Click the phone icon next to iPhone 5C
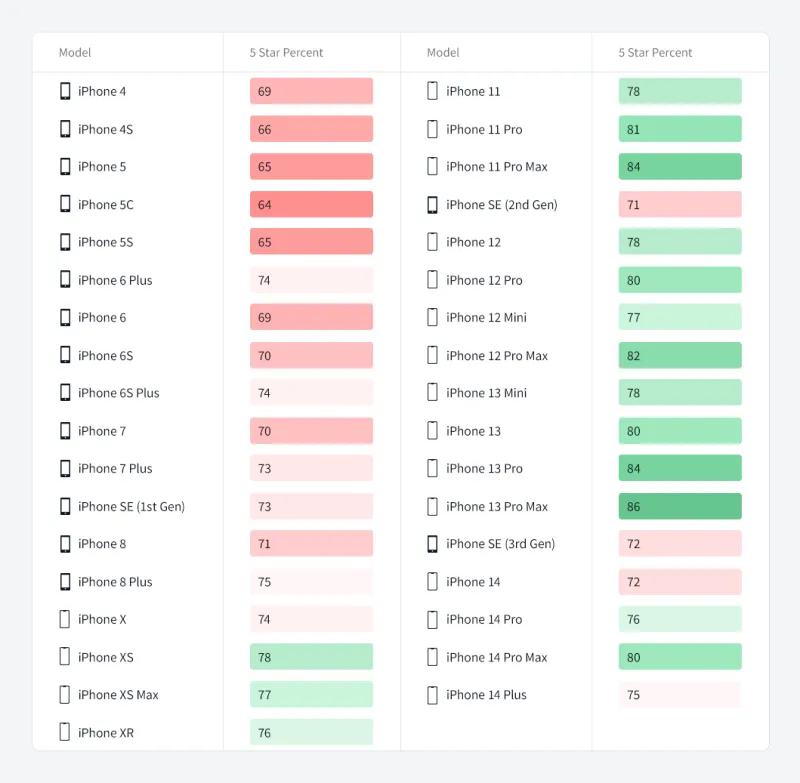This screenshot has width=800, height=783. pyautogui.click(x=65, y=204)
